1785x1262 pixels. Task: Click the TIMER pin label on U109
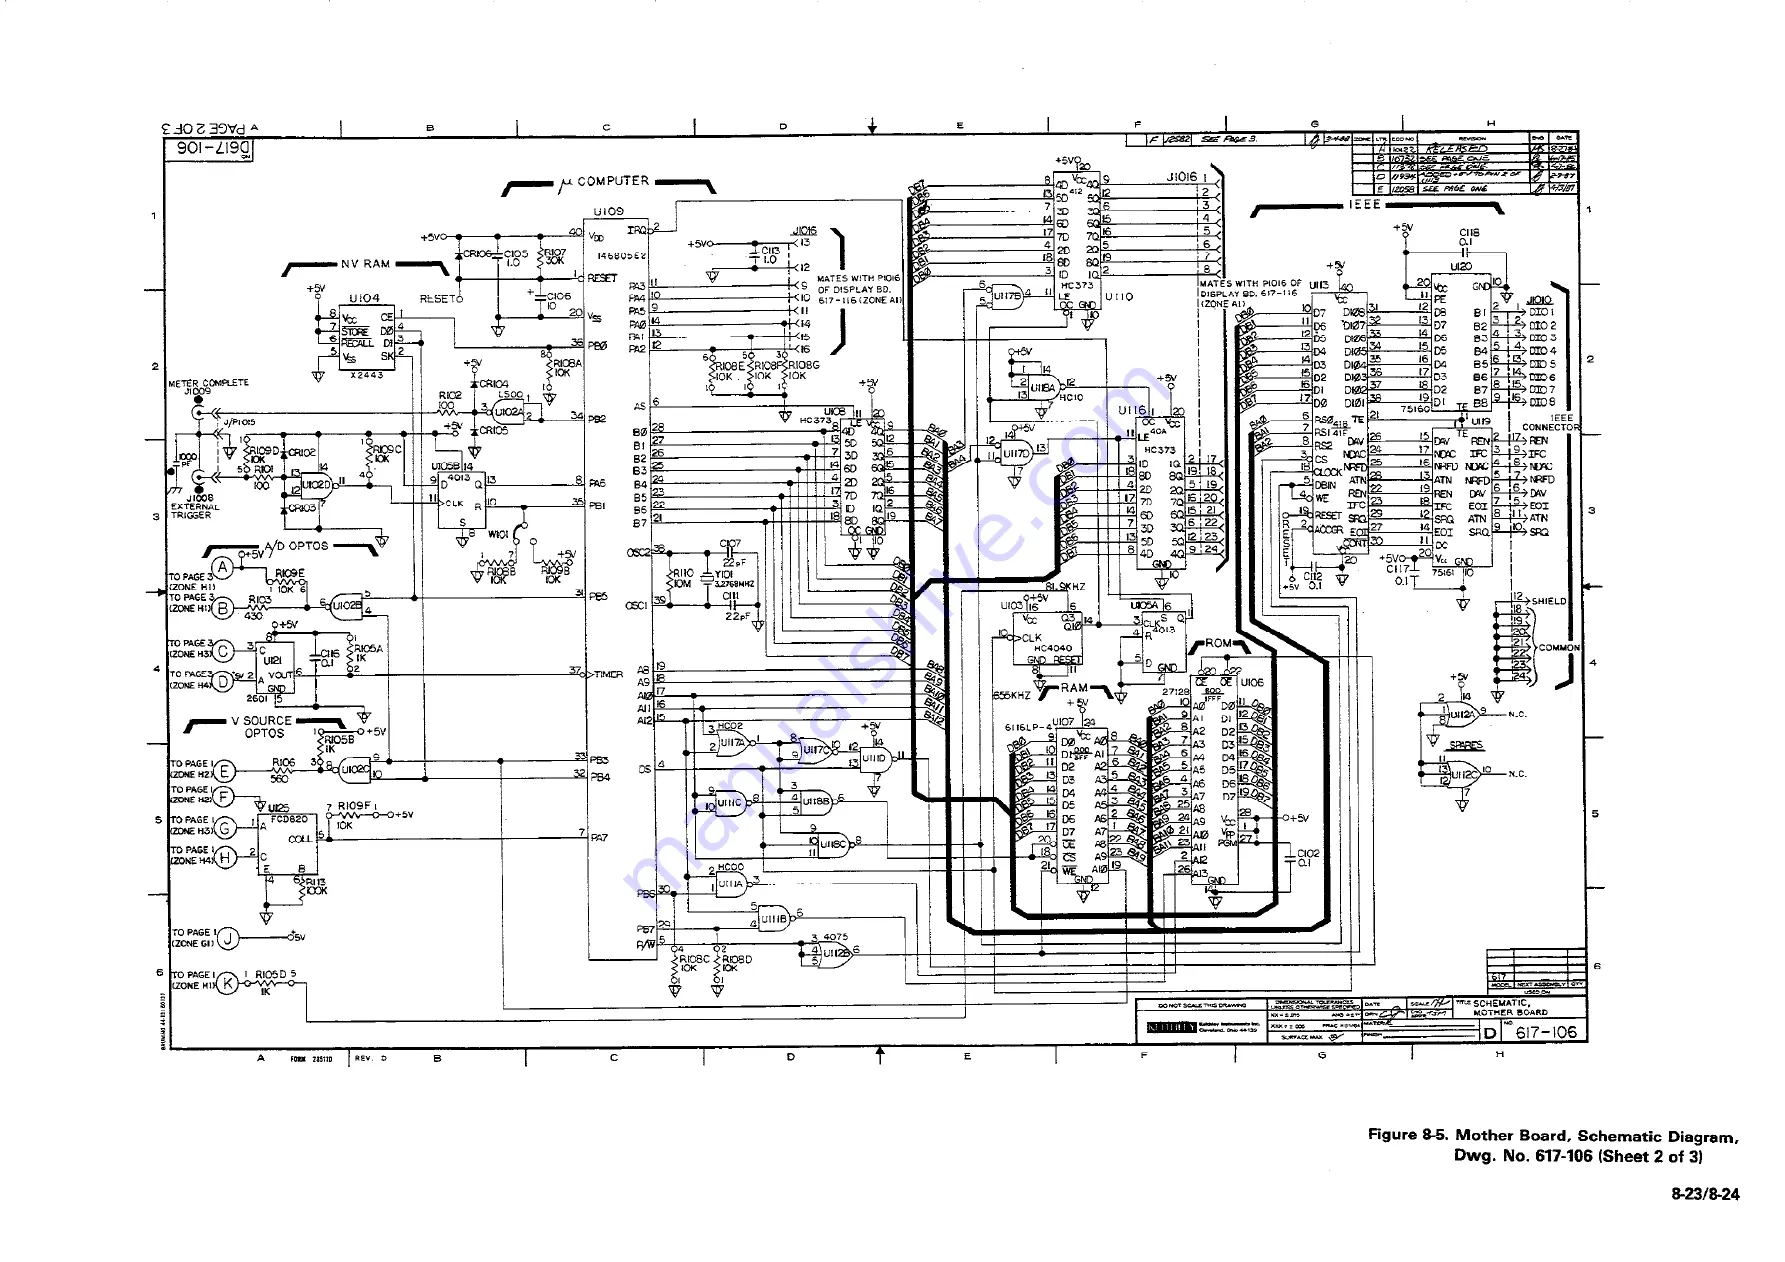pyautogui.click(x=608, y=675)
